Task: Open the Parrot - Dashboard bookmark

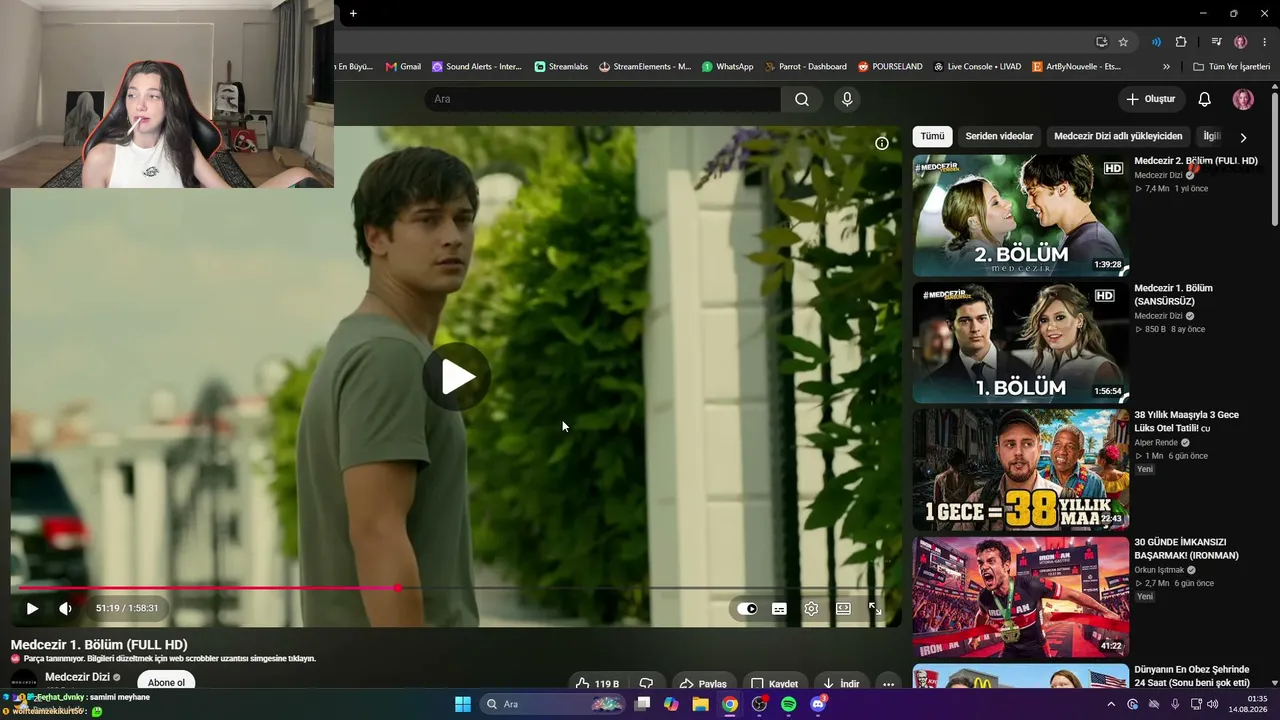Action: (x=806, y=67)
